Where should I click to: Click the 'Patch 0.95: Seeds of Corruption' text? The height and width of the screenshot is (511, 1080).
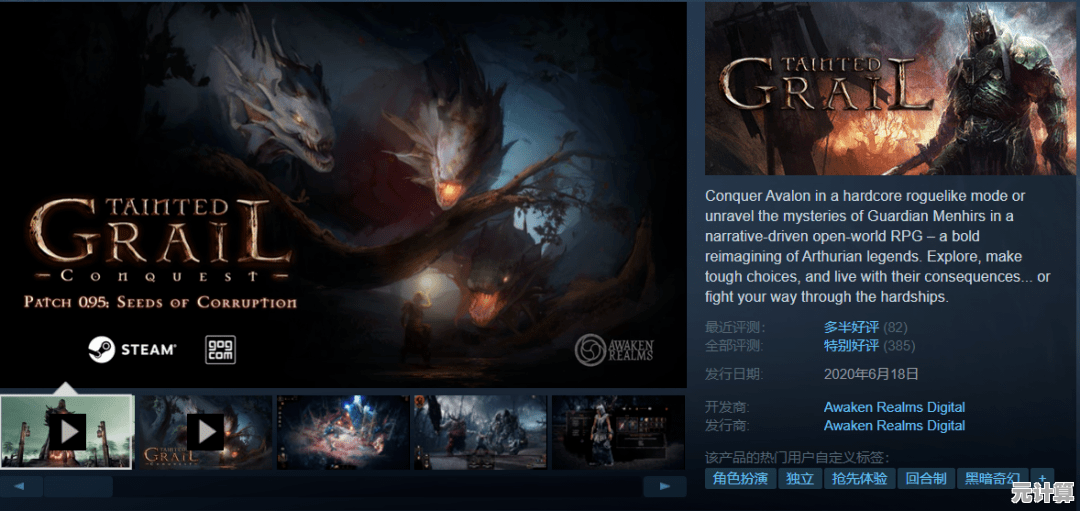tap(160, 302)
